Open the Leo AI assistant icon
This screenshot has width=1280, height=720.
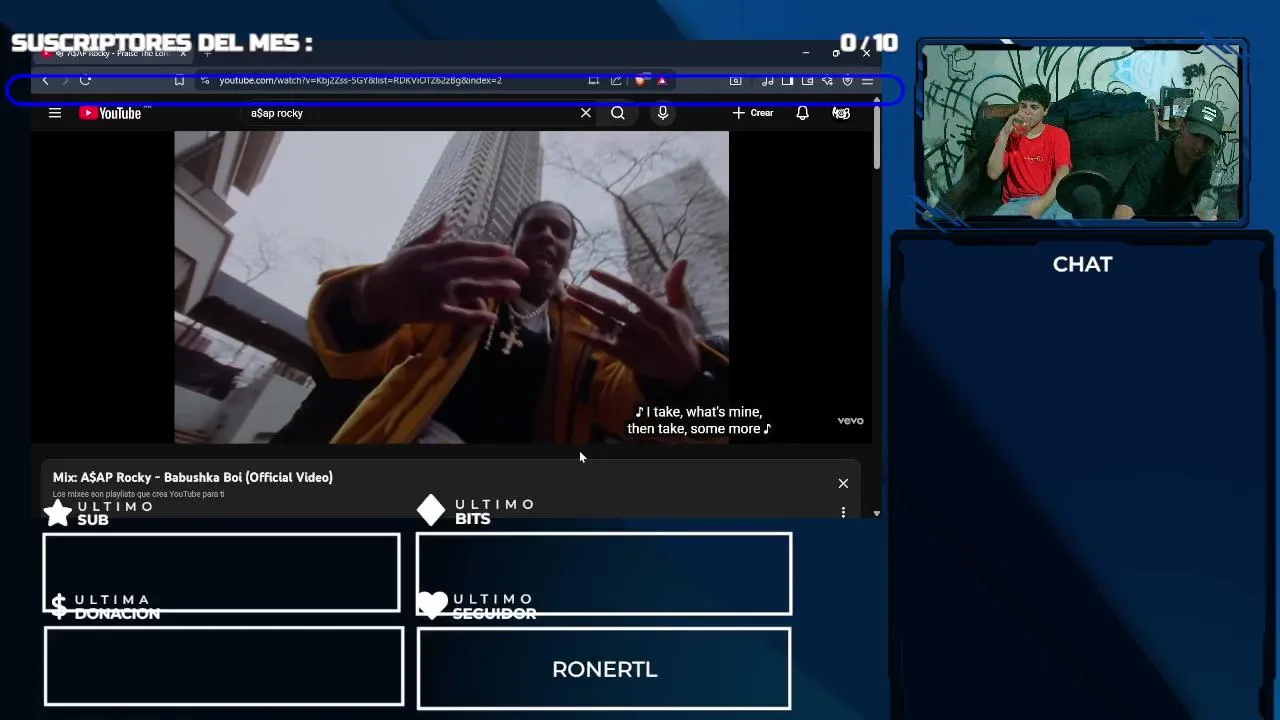pyautogui.click(x=827, y=81)
